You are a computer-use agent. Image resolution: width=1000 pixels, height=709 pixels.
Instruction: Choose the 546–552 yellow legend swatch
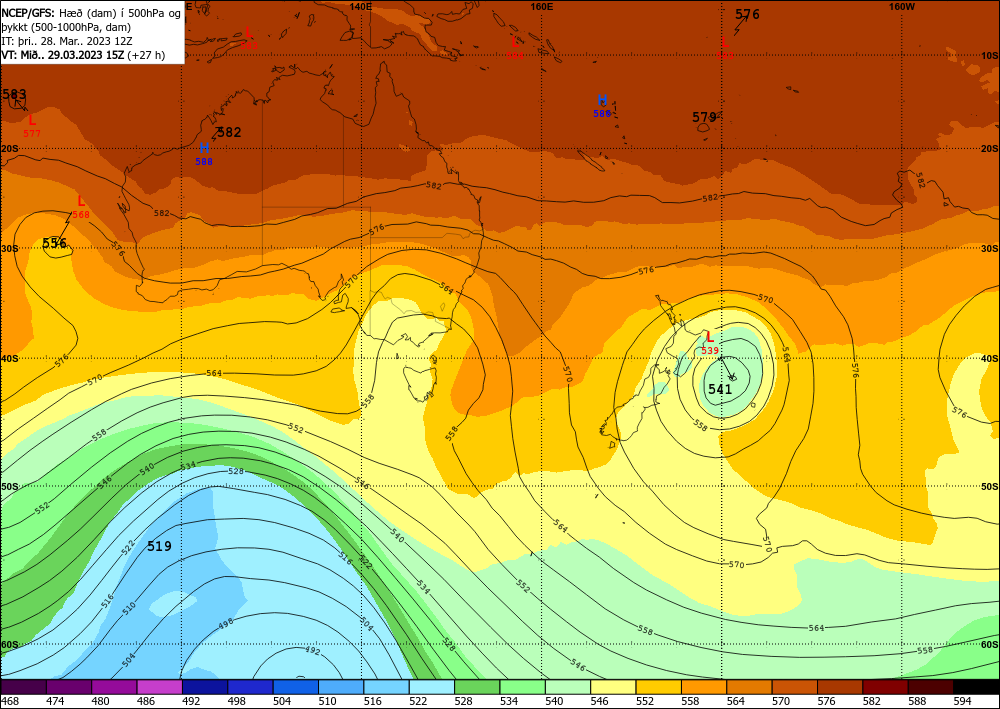click(613, 687)
